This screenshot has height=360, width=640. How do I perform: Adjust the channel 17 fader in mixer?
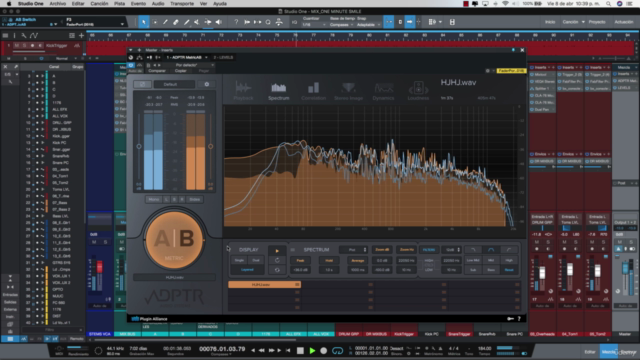coord(542,273)
